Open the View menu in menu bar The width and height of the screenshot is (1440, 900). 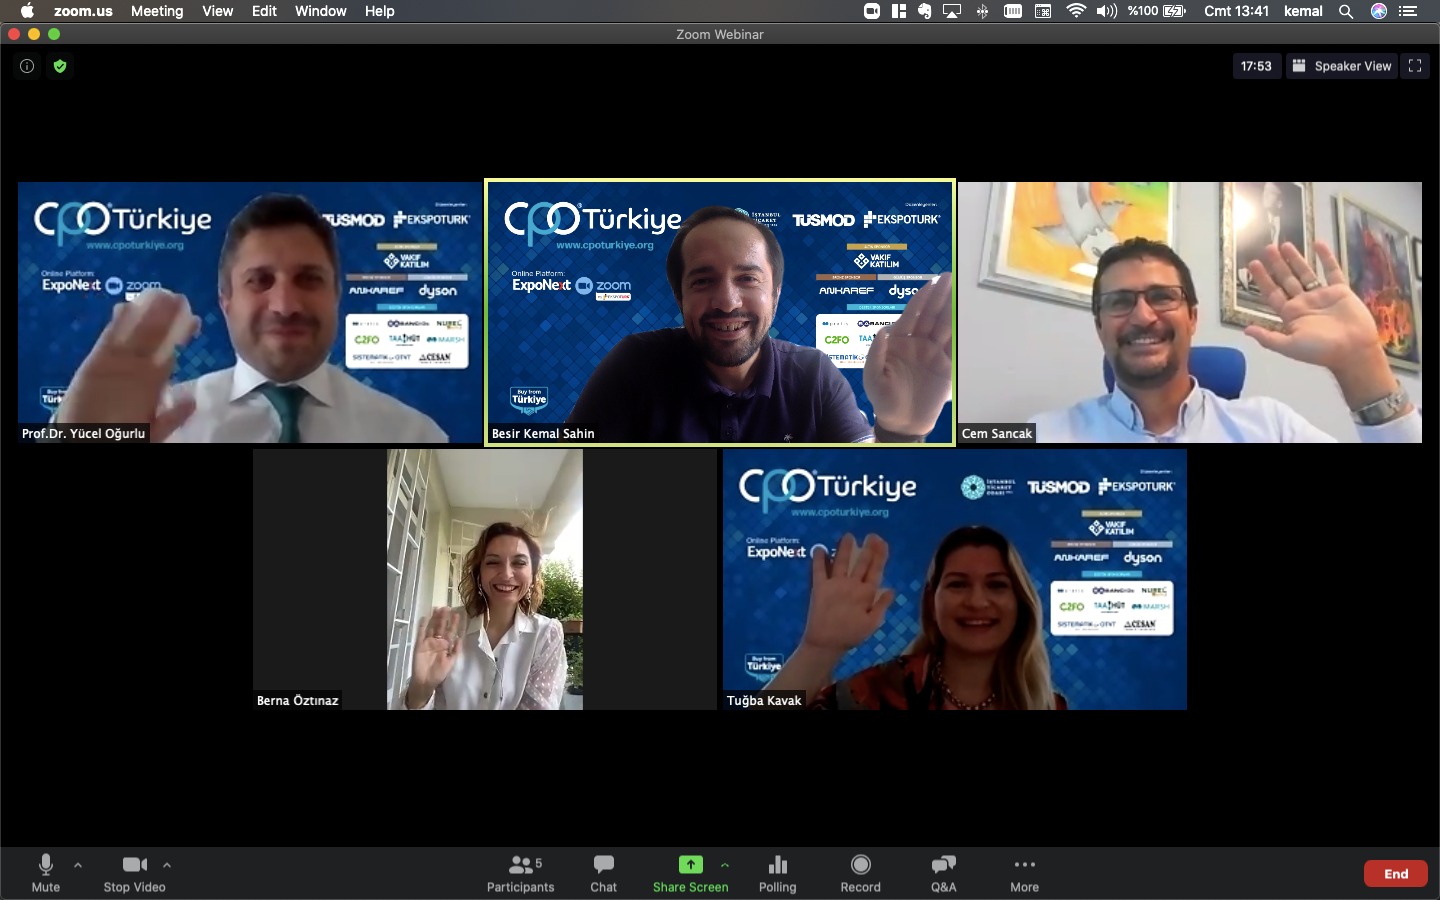[x=217, y=11]
